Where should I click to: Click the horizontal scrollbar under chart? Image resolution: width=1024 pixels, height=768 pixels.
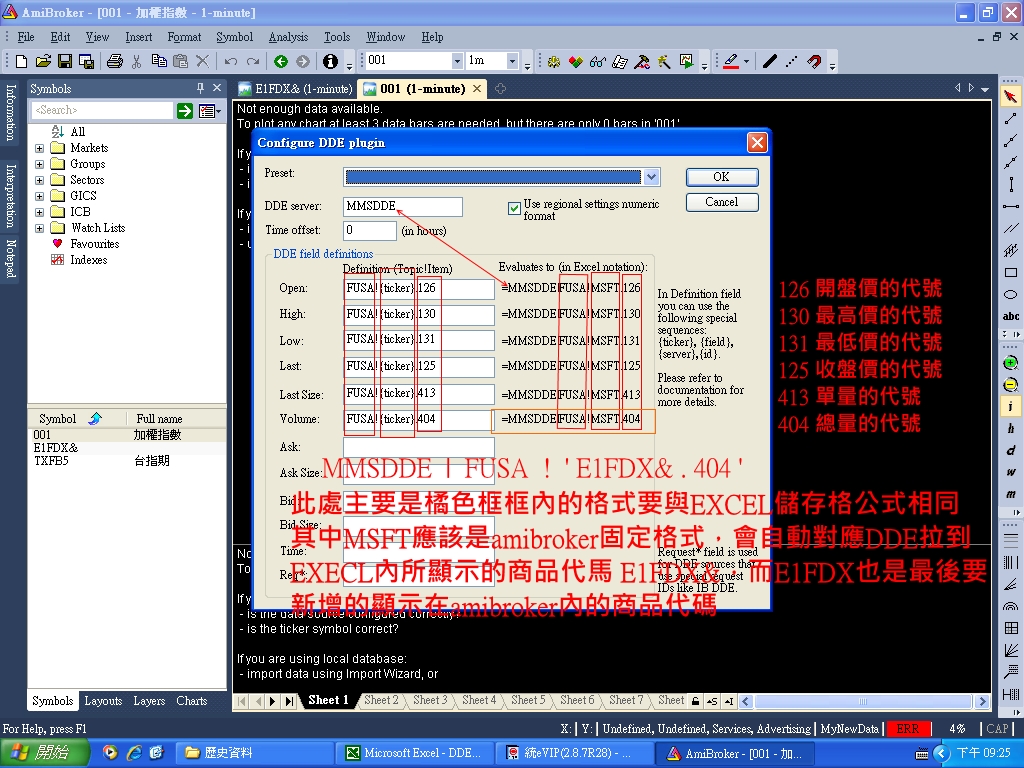tap(863, 701)
